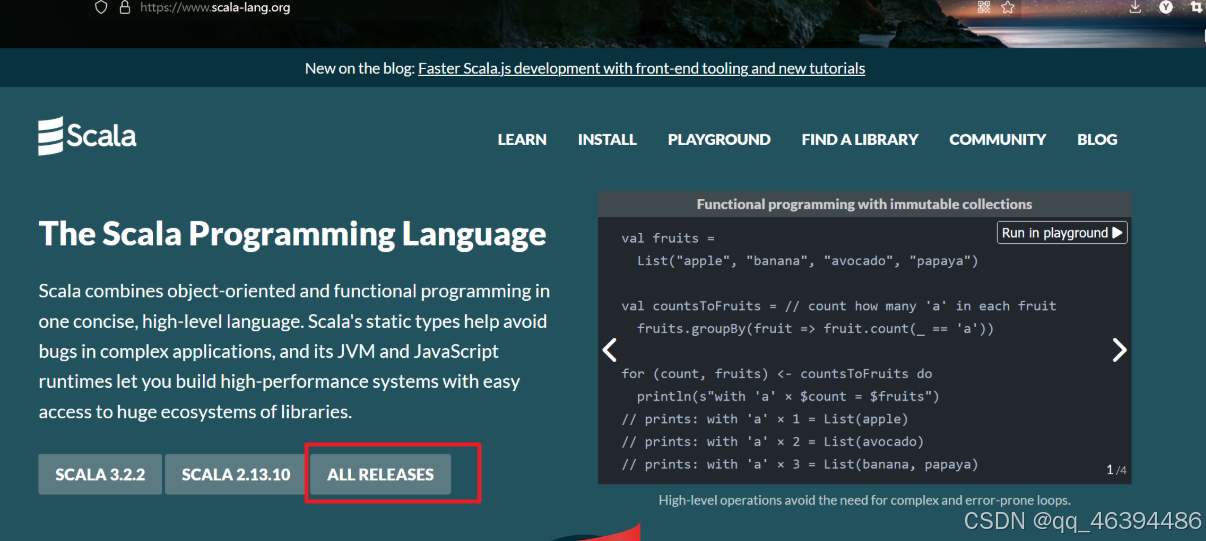
Task: Click the shield tracking protection icon
Action: [100, 7]
